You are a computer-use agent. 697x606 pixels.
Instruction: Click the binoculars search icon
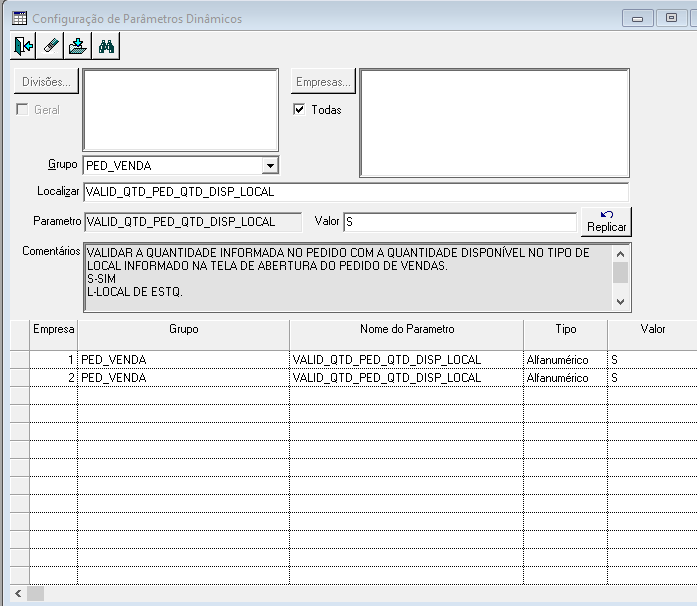(106, 46)
